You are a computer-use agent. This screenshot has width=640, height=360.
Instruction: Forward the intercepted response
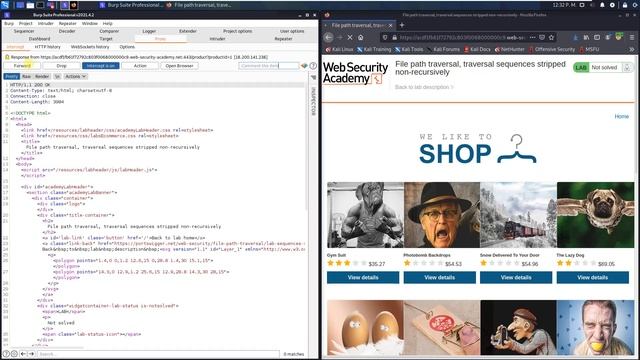22,66
